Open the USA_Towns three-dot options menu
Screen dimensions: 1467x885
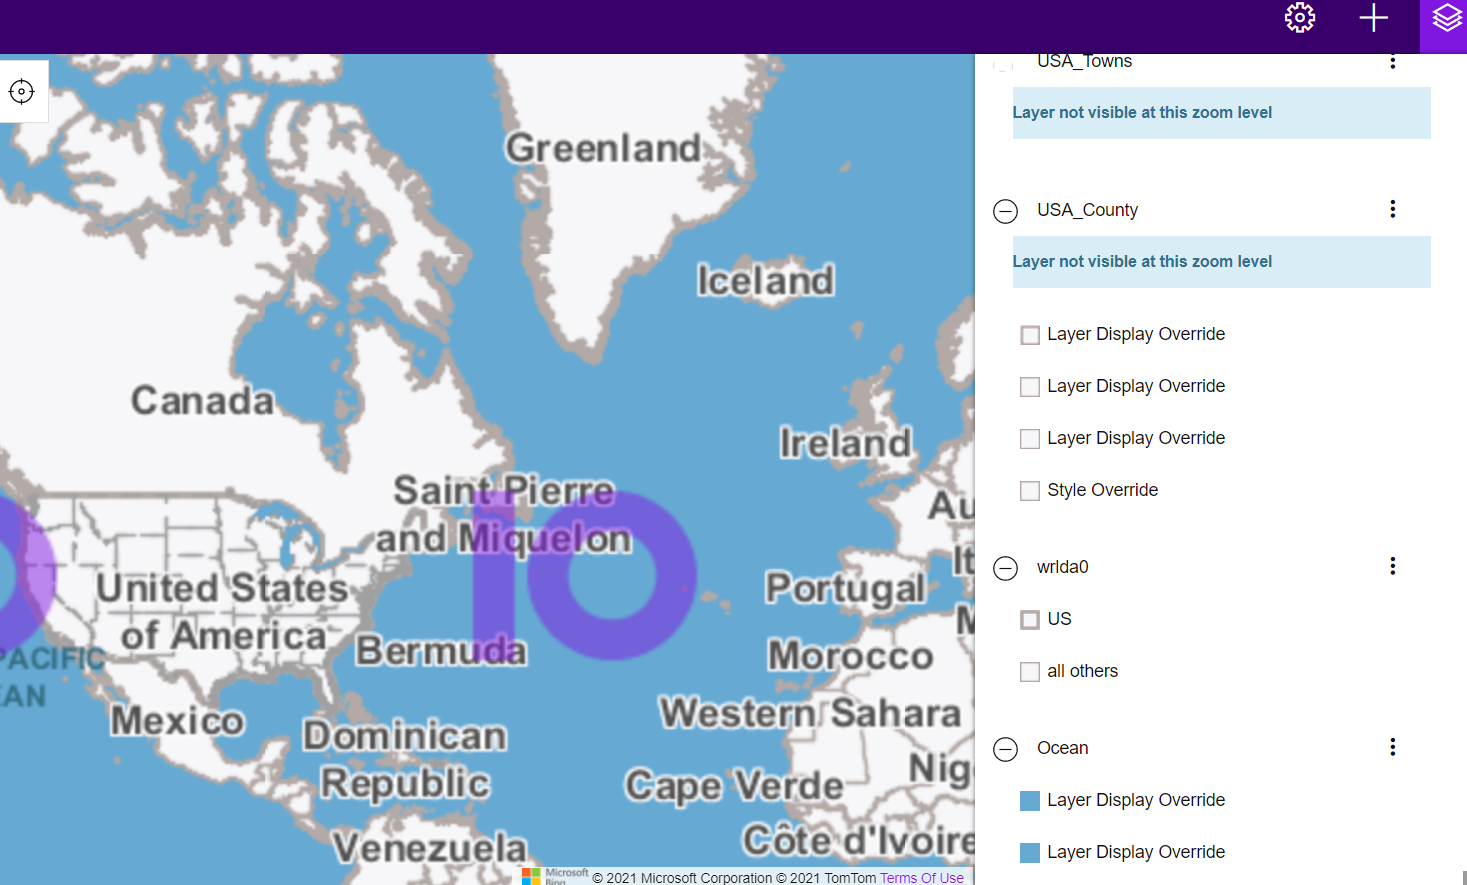[x=1393, y=62]
